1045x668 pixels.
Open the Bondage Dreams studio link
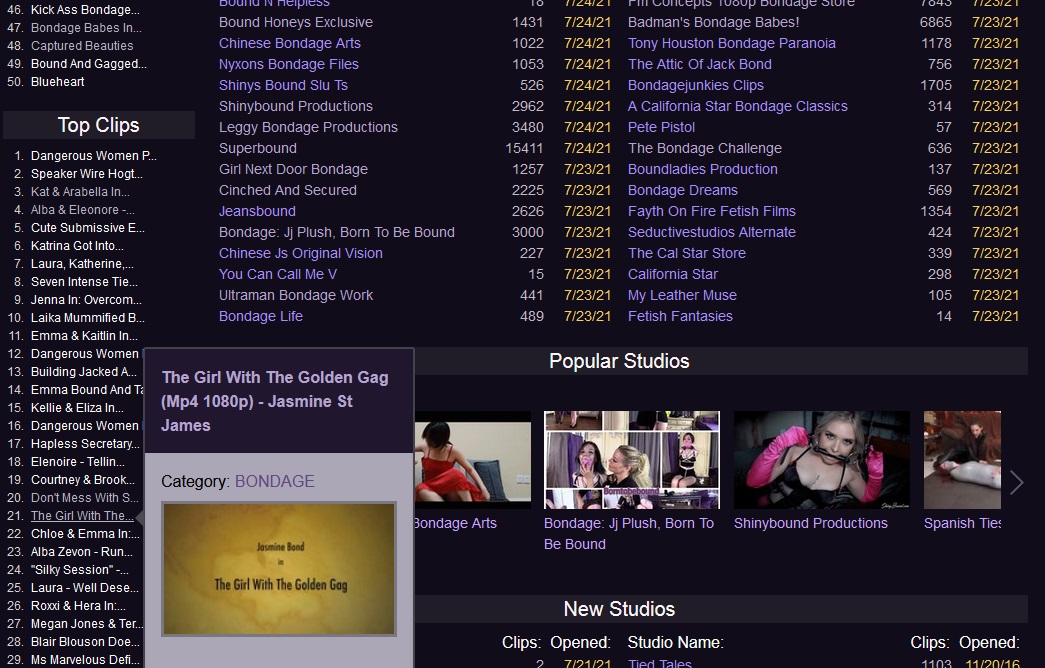pyautogui.click(x=682, y=190)
